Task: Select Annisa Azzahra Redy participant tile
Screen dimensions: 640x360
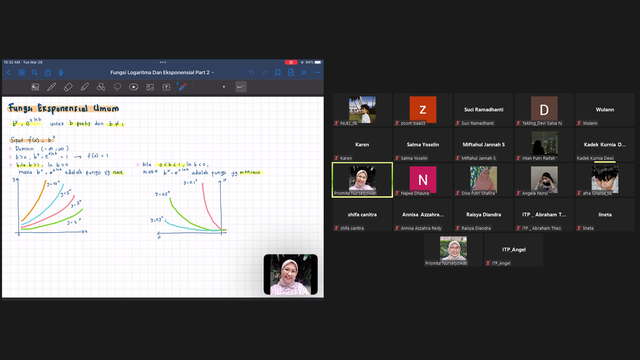Action: (x=422, y=215)
